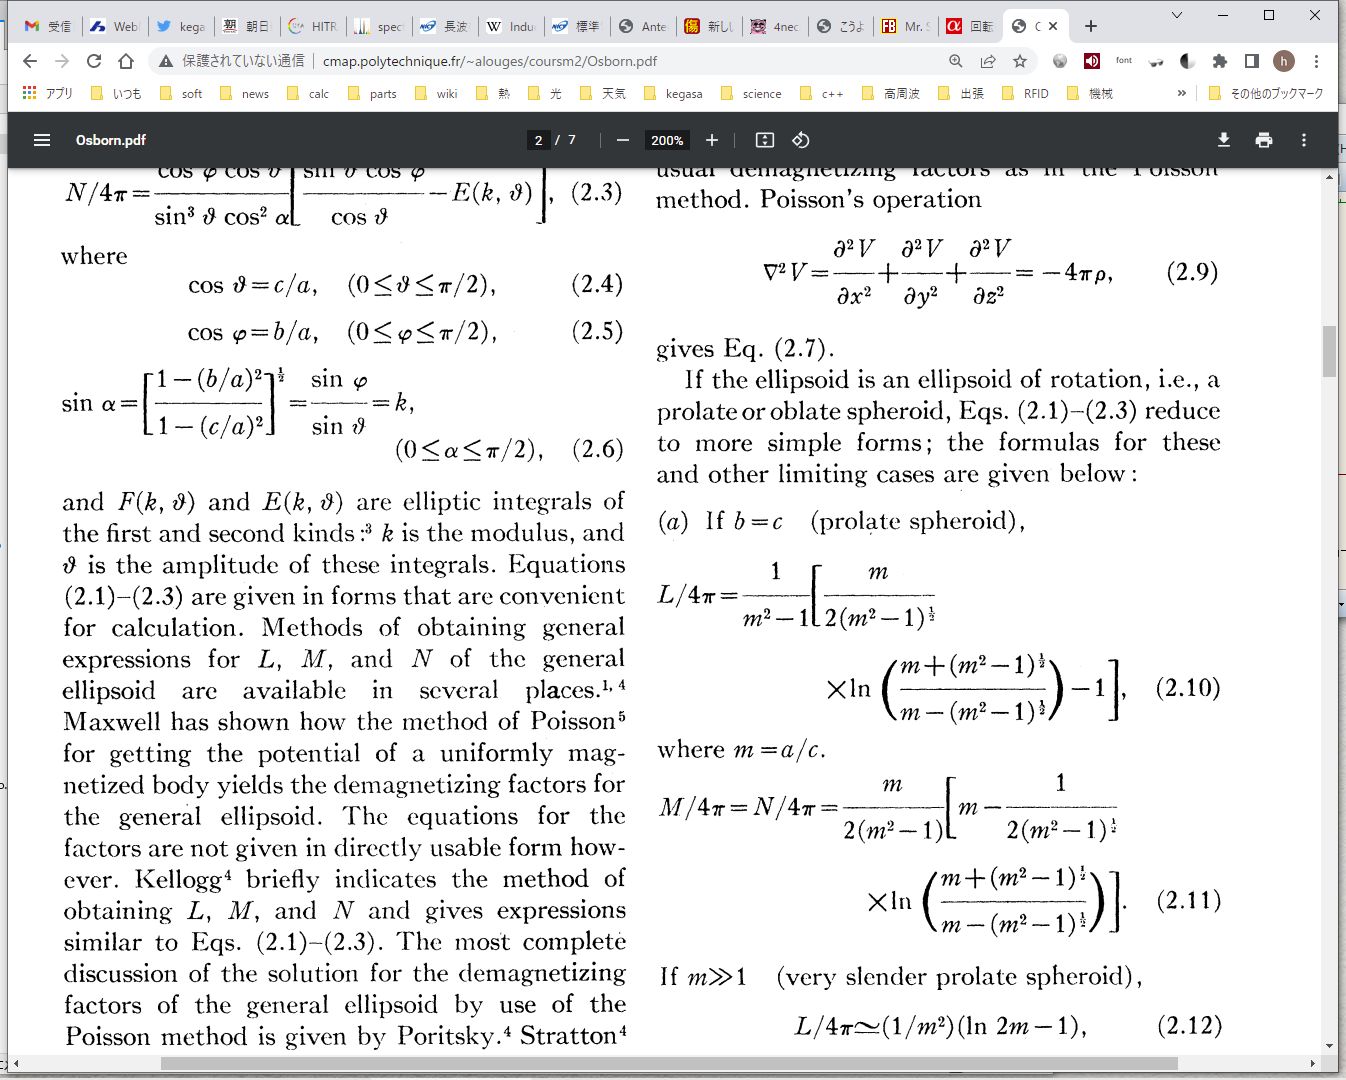Switch to the Gmail 受信 tab

pos(47,26)
